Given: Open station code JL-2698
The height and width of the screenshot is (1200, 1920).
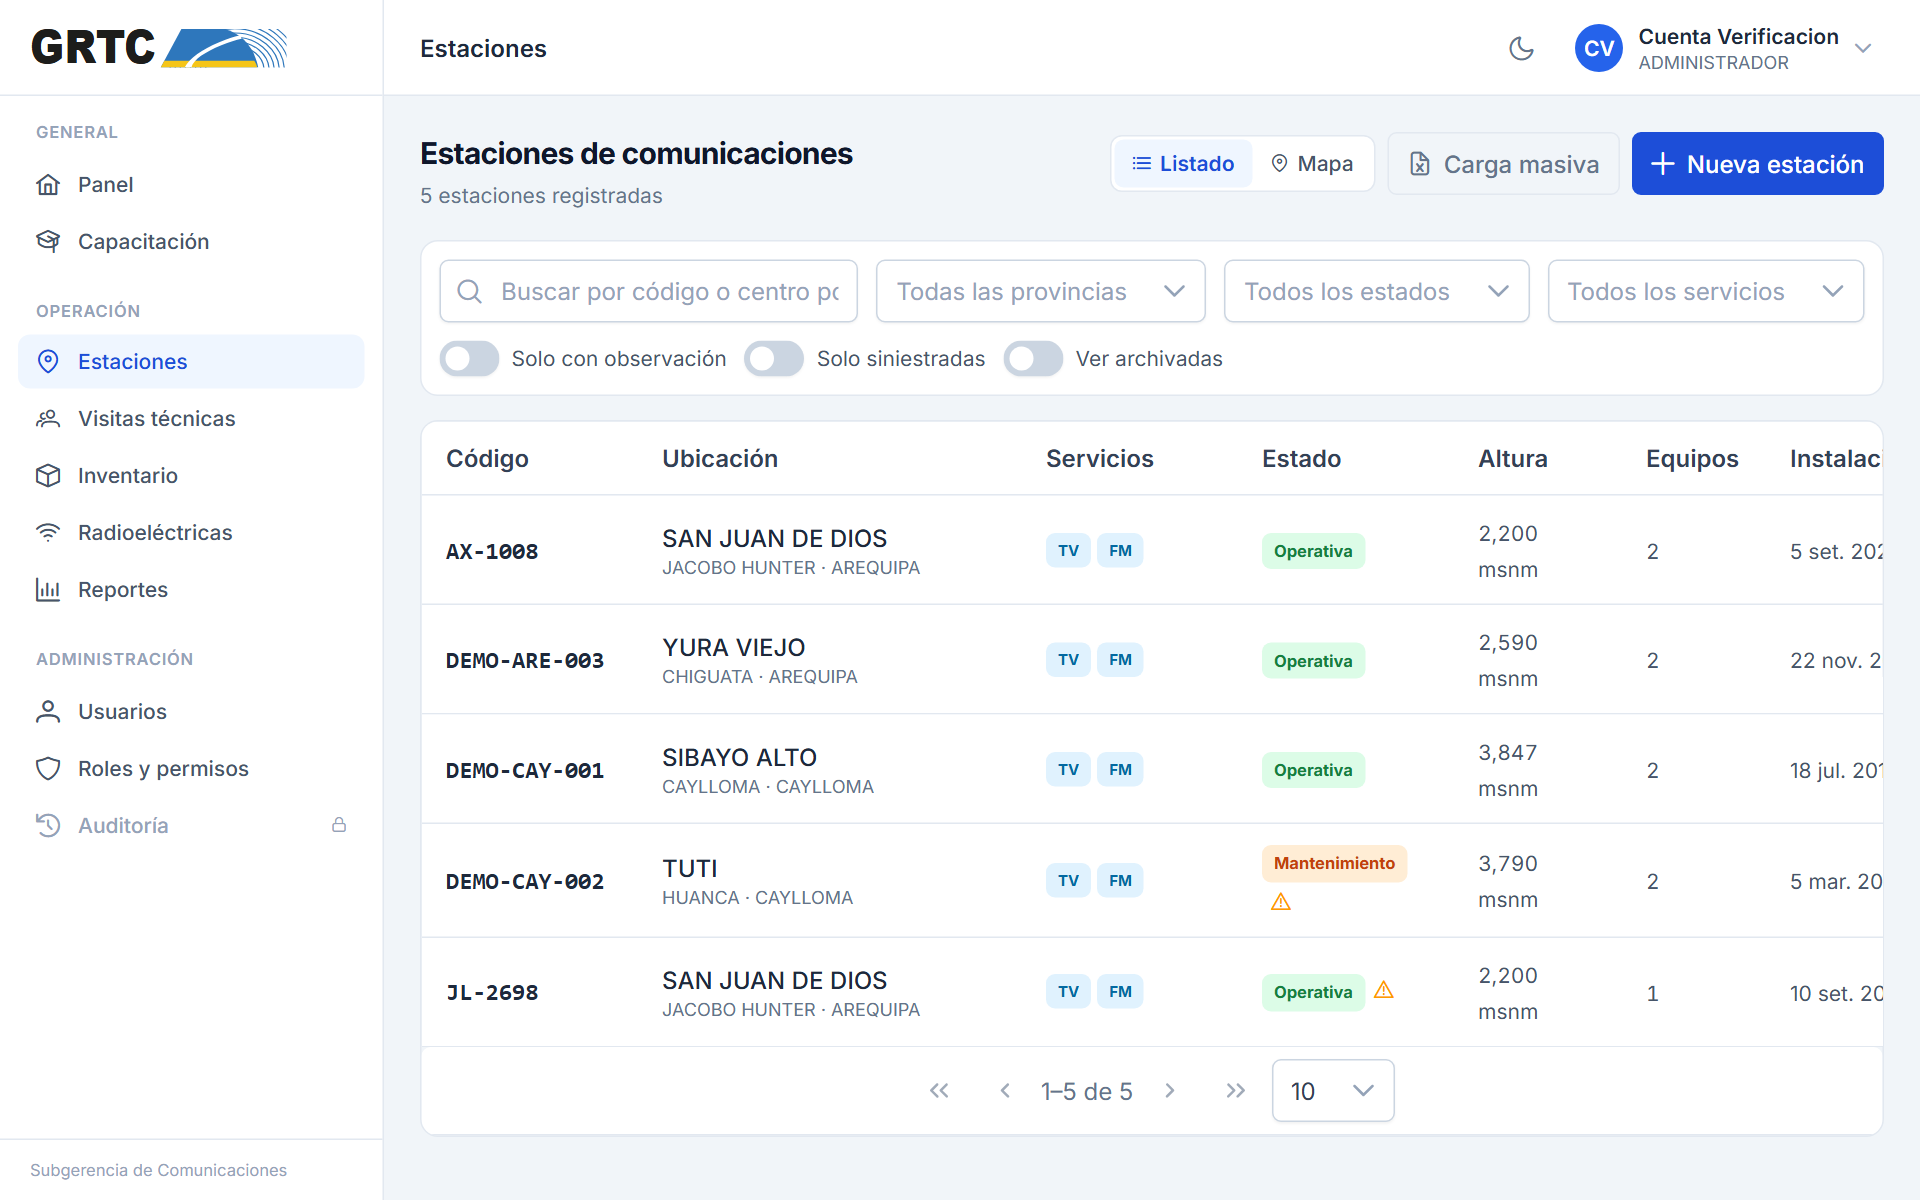Looking at the screenshot, I should click(x=492, y=993).
